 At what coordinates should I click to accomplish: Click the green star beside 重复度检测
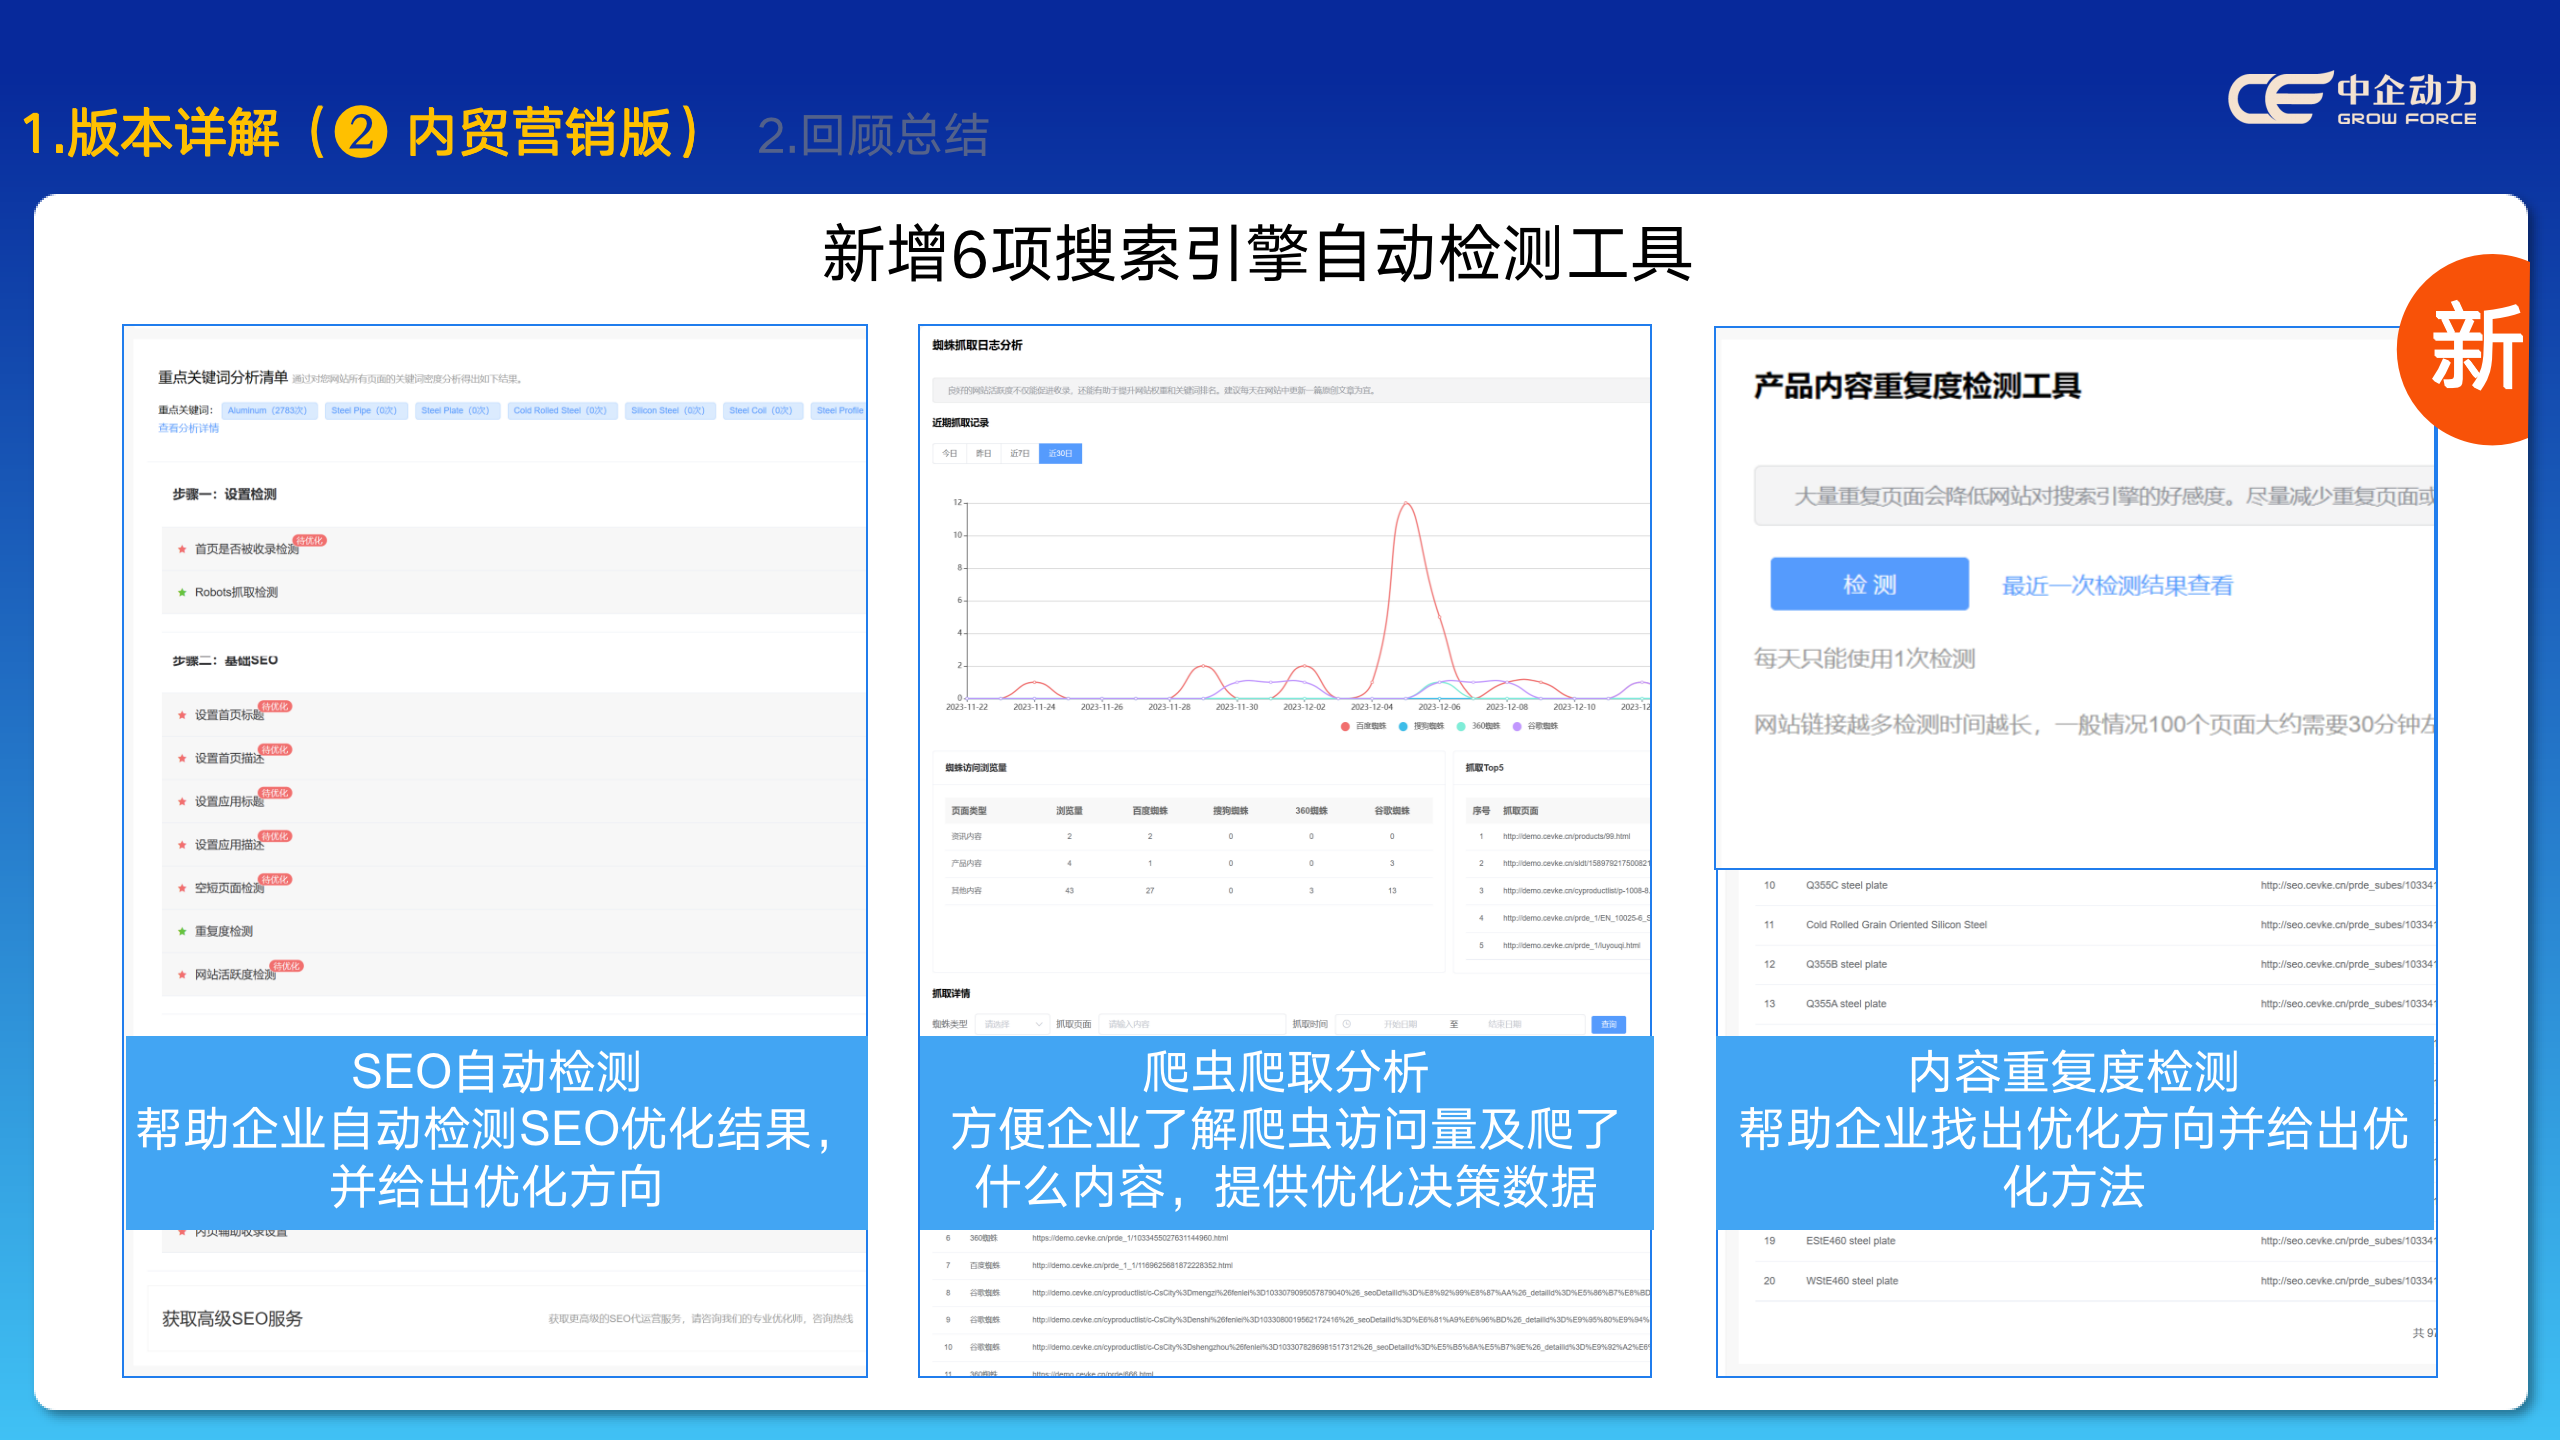[182, 931]
